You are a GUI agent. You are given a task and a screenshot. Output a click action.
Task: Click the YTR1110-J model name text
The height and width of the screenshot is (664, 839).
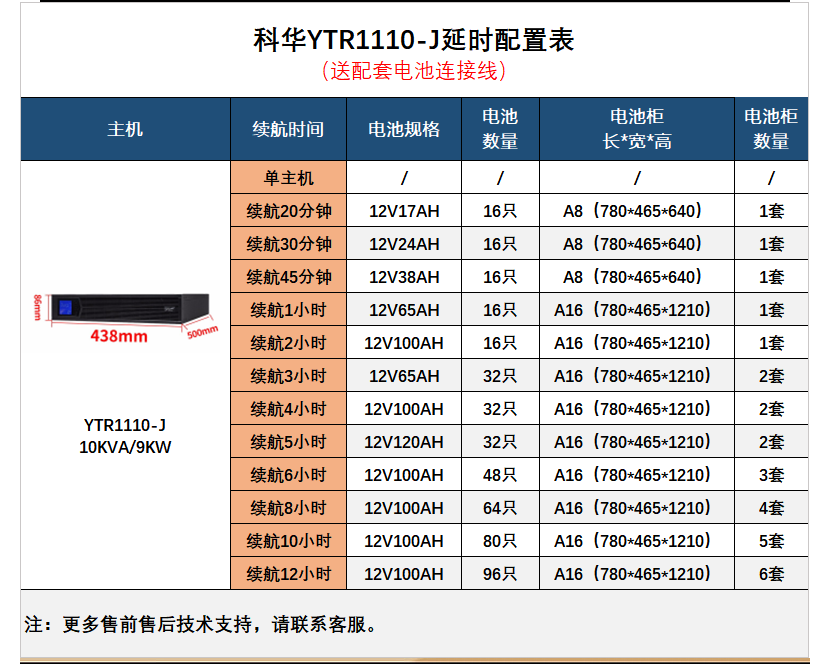coord(125,425)
